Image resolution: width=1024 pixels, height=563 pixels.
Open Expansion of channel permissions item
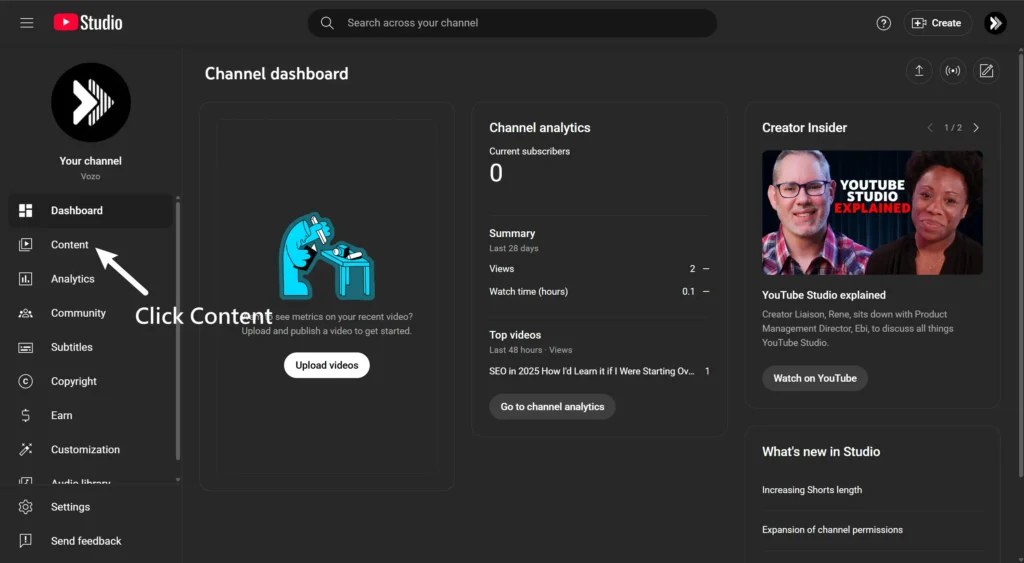click(832, 530)
